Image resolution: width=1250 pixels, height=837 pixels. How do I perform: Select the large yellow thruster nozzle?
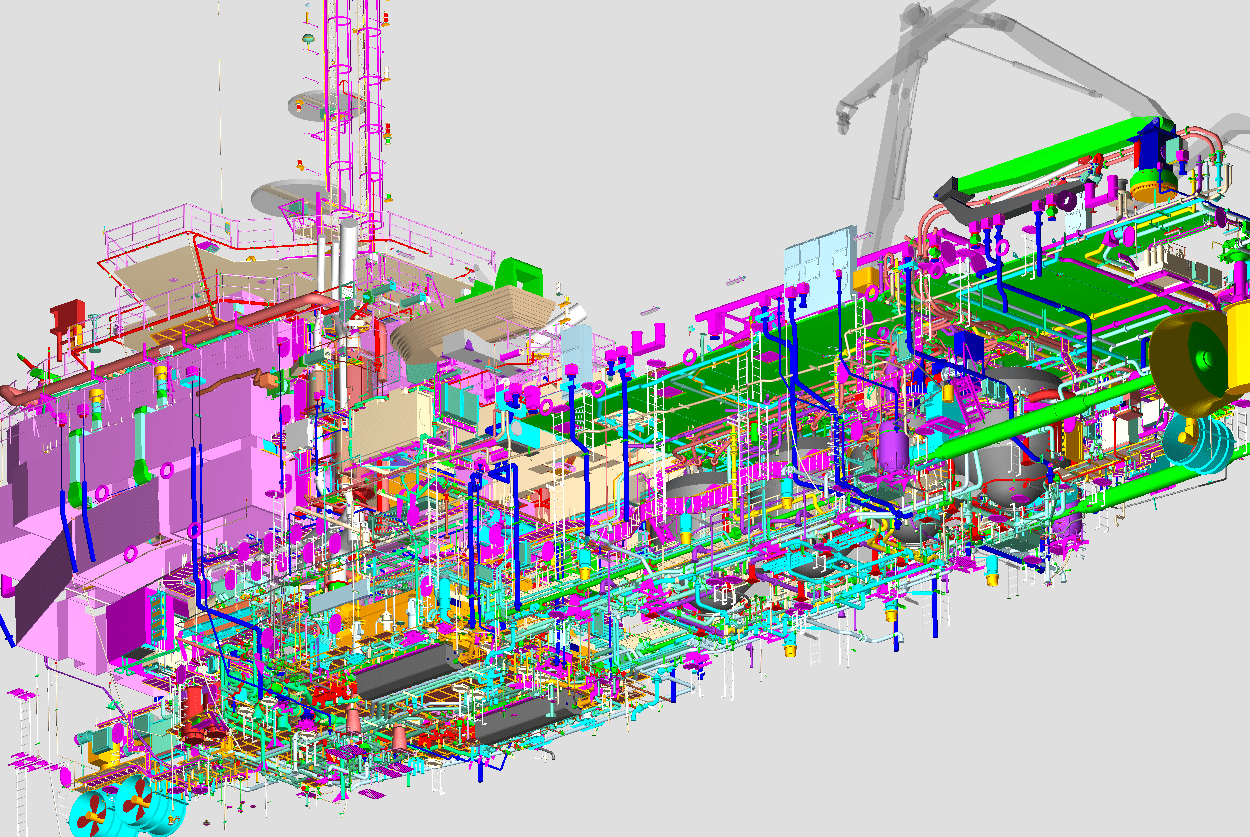click(1197, 360)
